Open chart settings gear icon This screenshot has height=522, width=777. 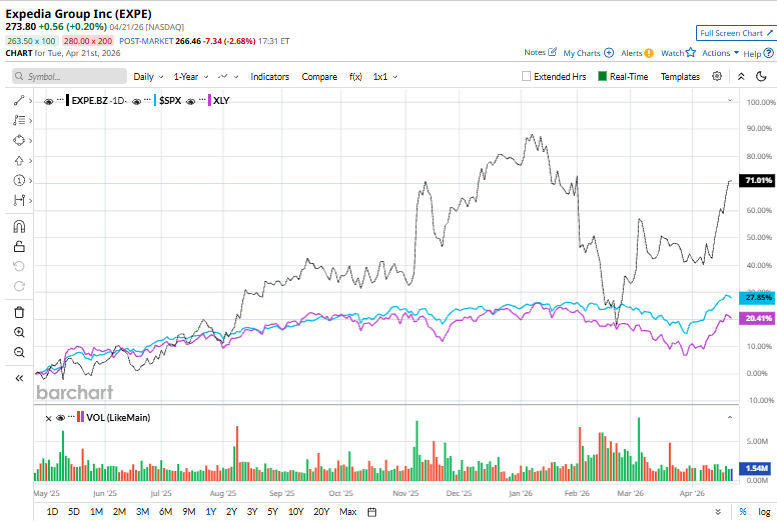pos(717,76)
